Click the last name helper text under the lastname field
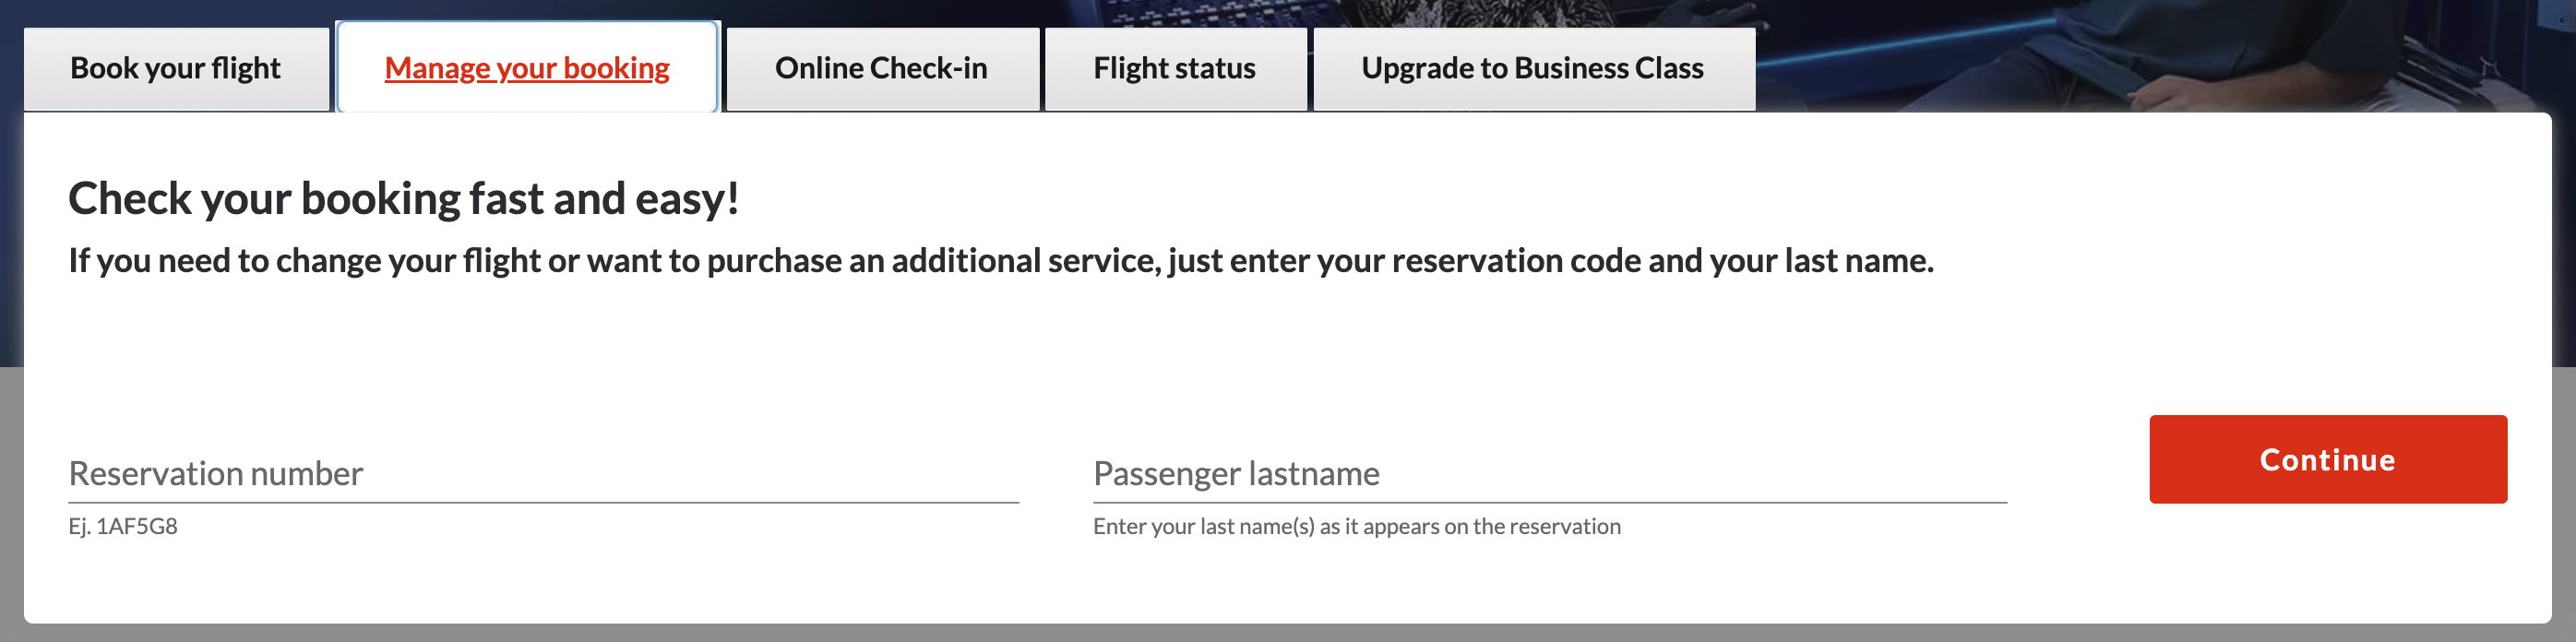 (x=1356, y=526)
